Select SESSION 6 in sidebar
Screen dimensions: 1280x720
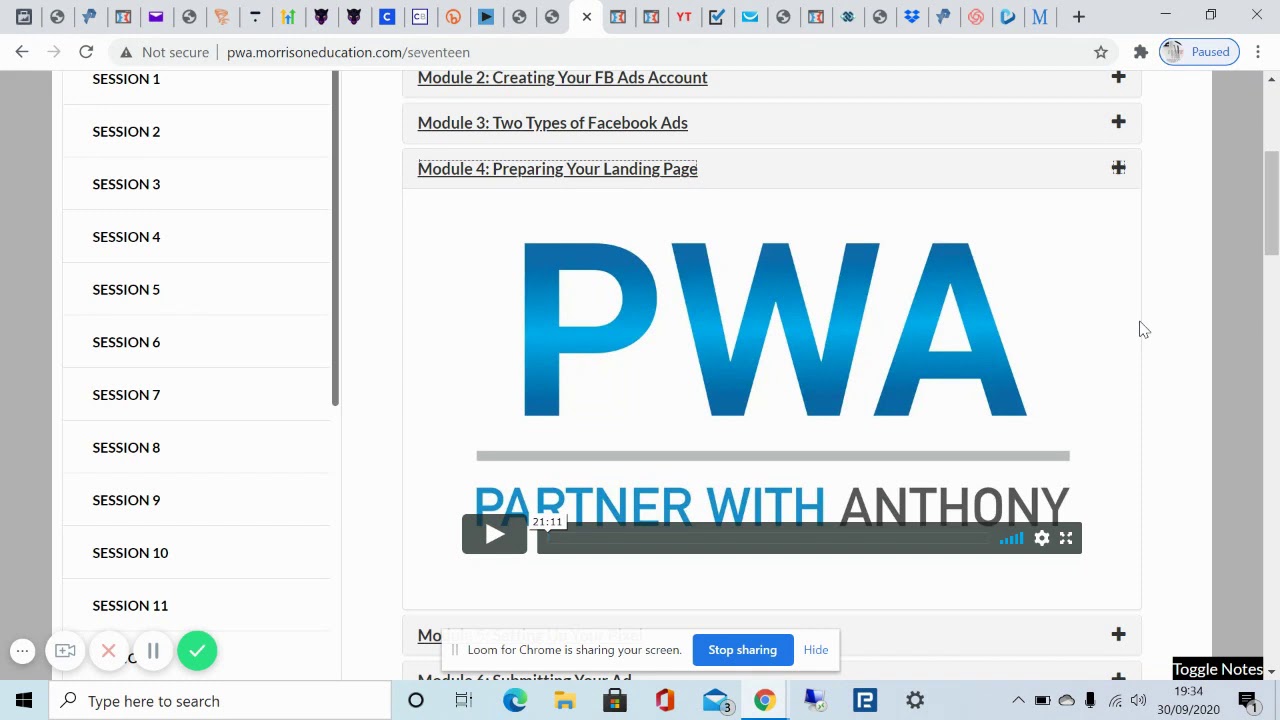(x=126, y=342)
